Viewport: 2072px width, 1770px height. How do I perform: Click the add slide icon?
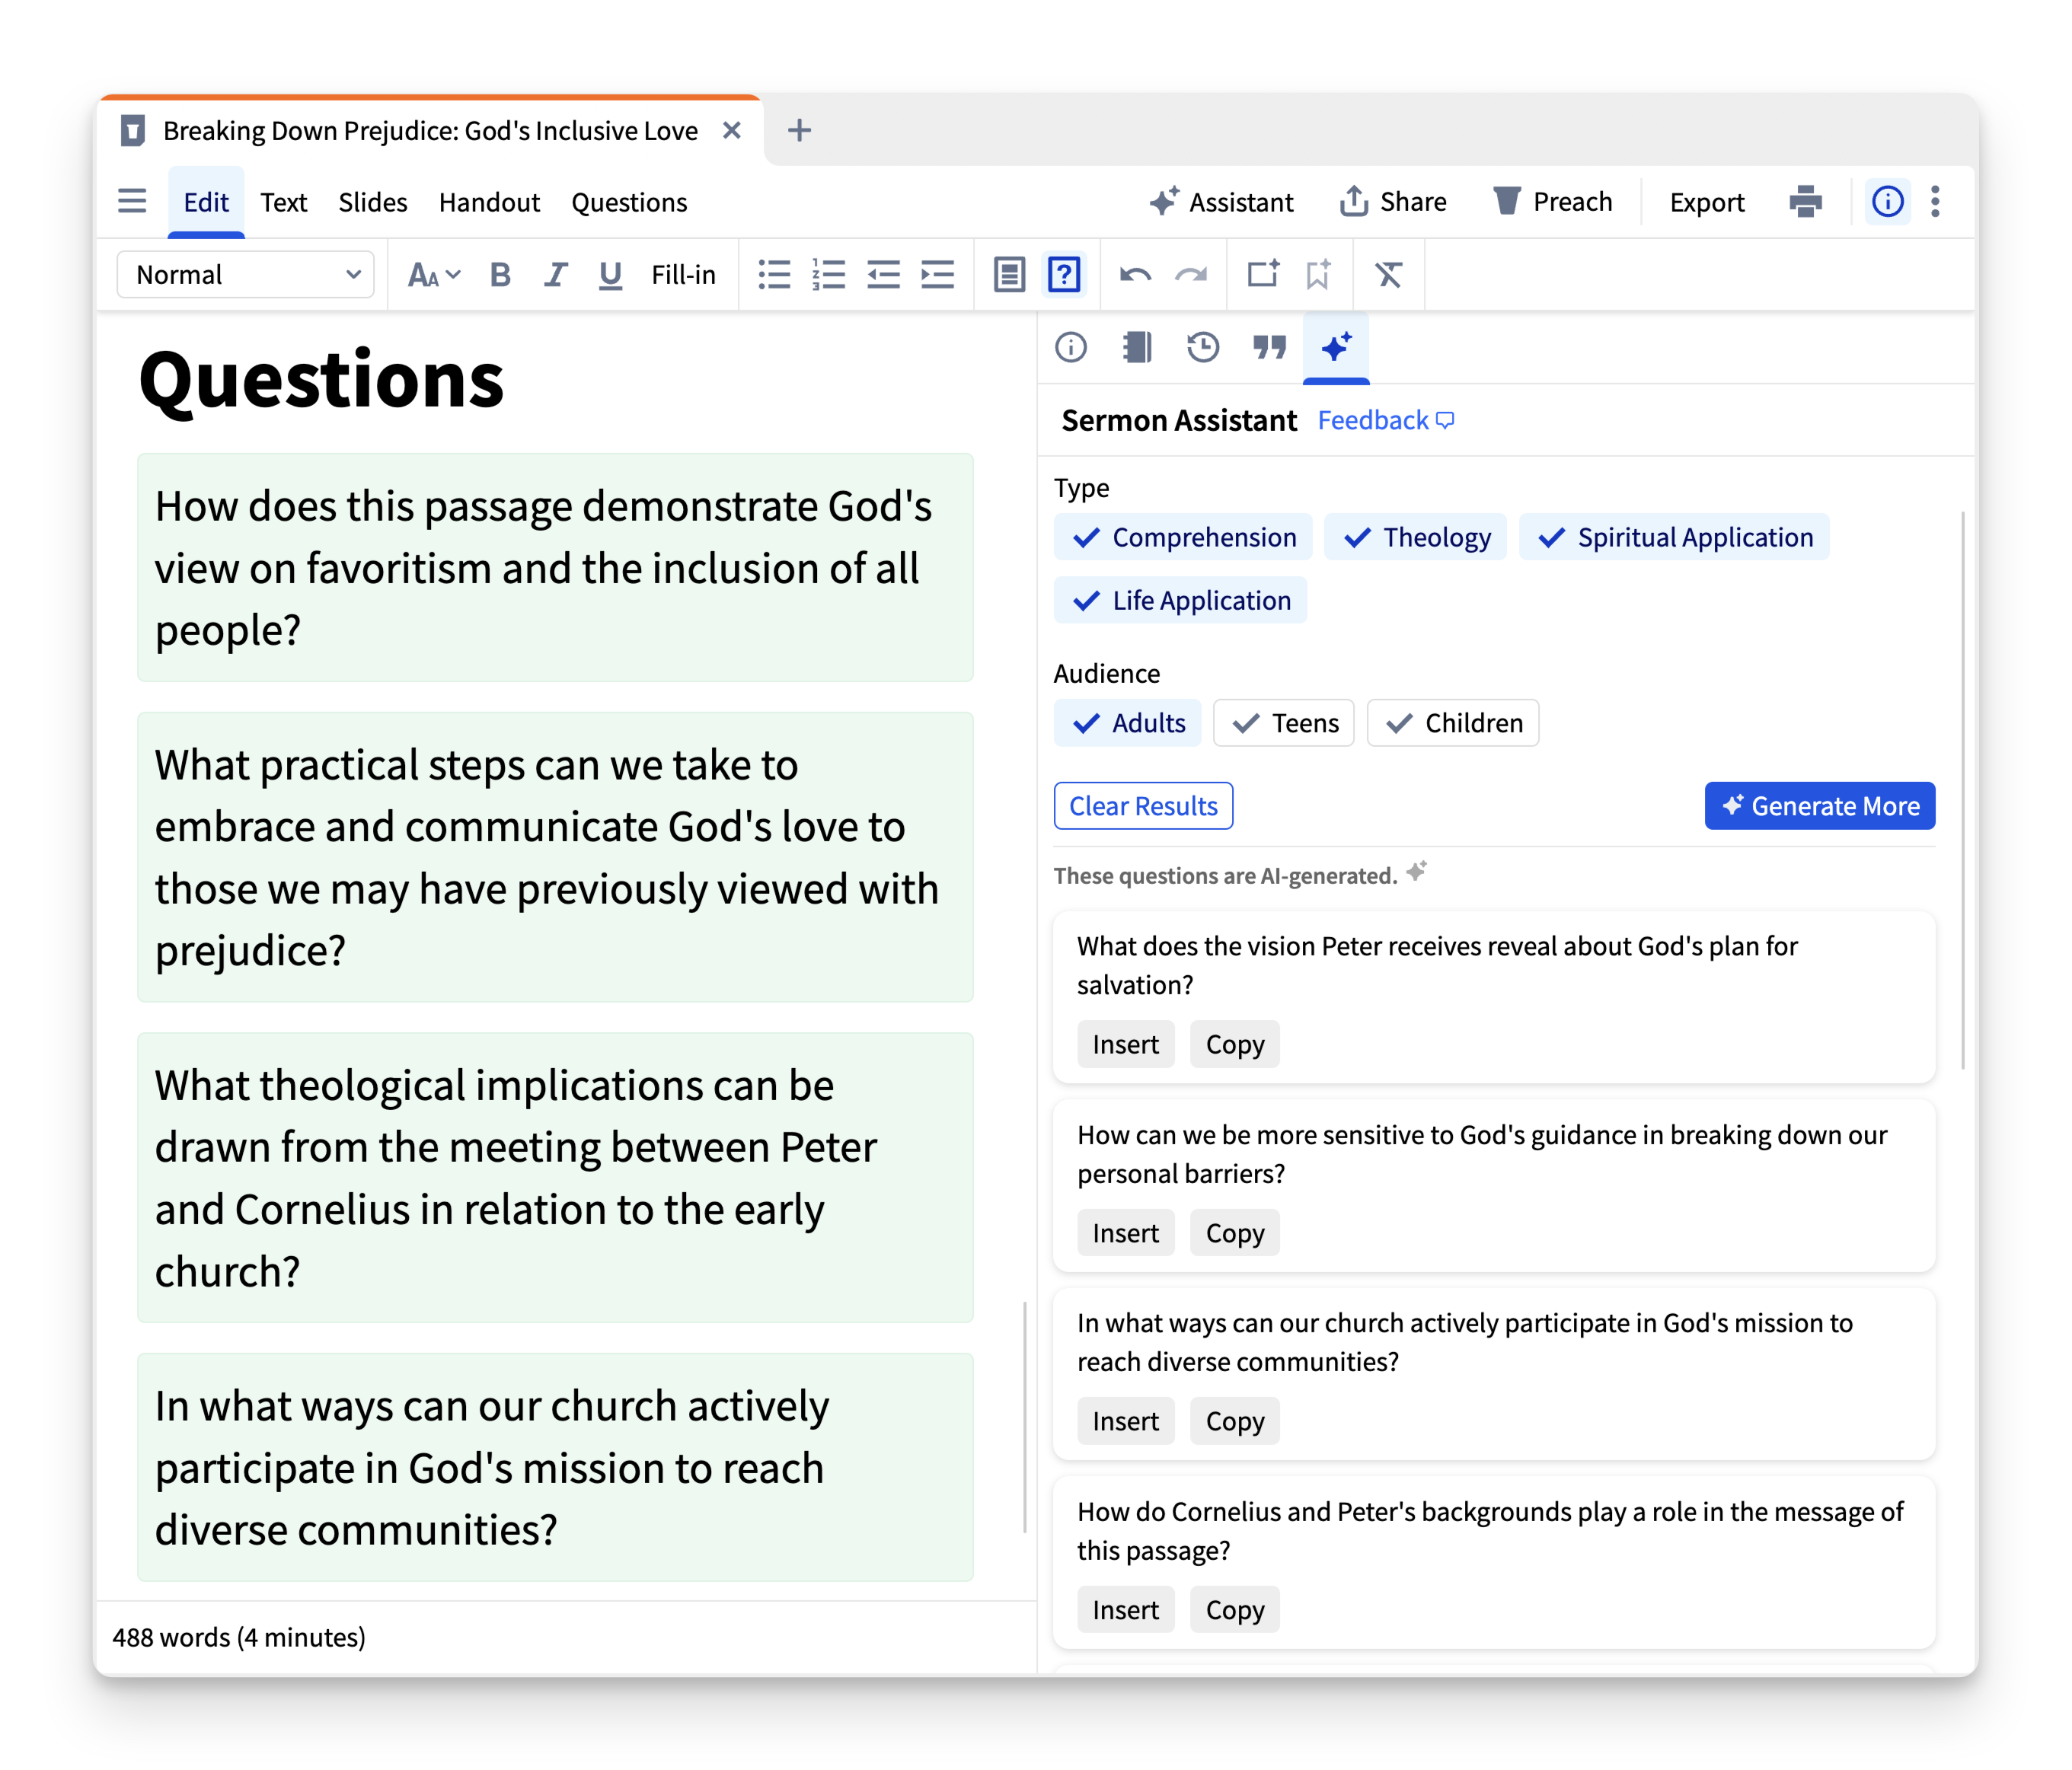tap(1263, 274)
